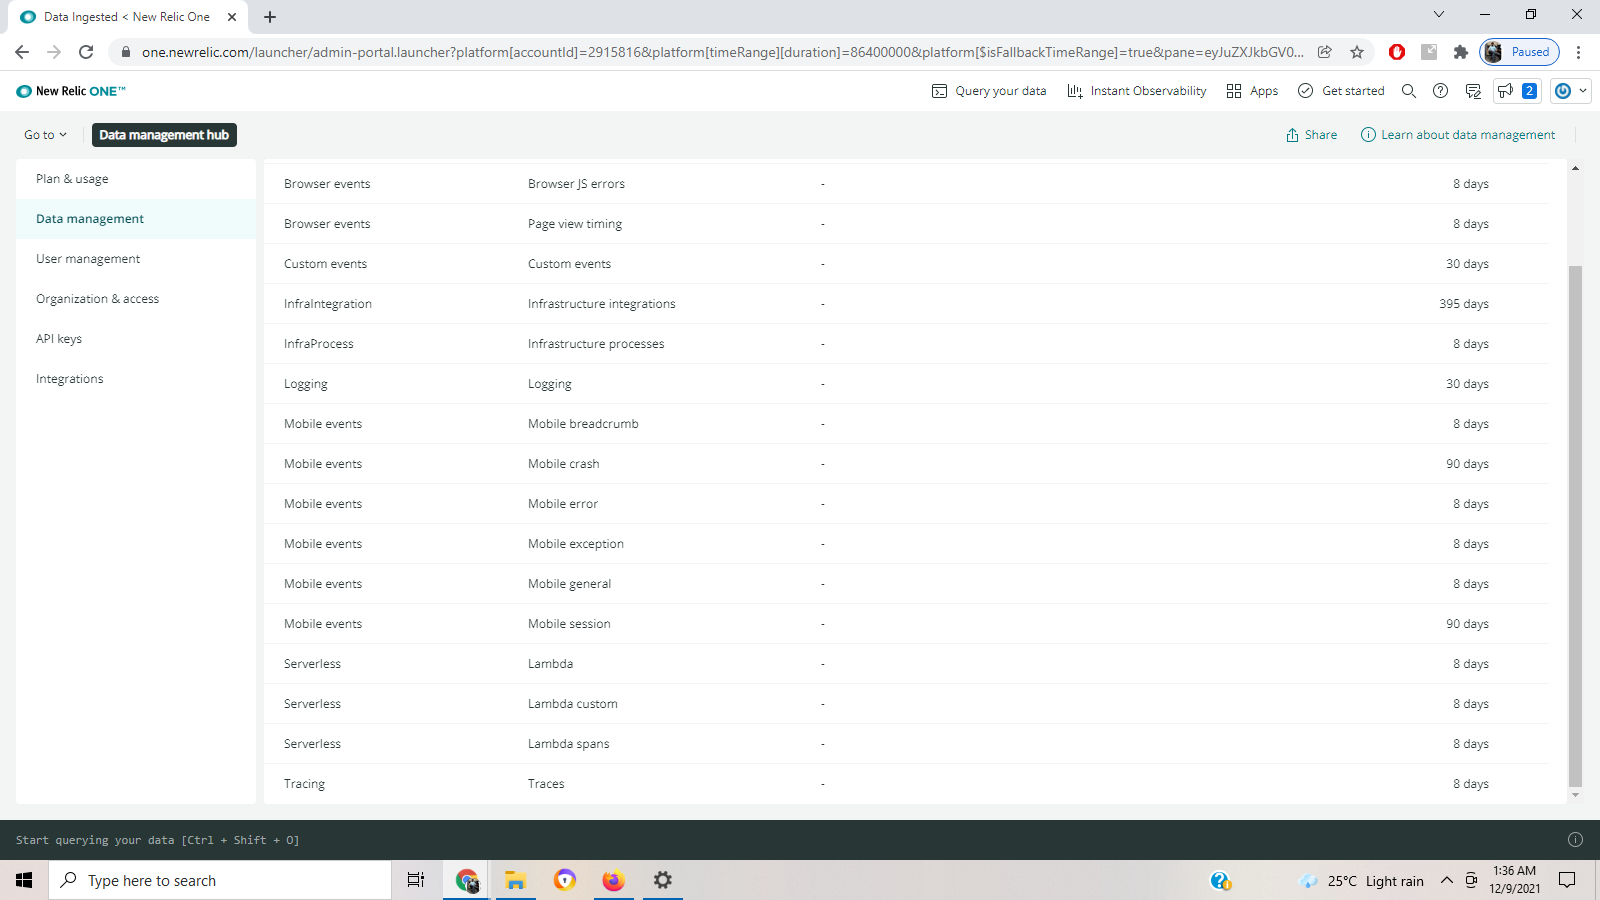View announcements via the megaphone icon
1600x900 pixels.
point(1507,90)
